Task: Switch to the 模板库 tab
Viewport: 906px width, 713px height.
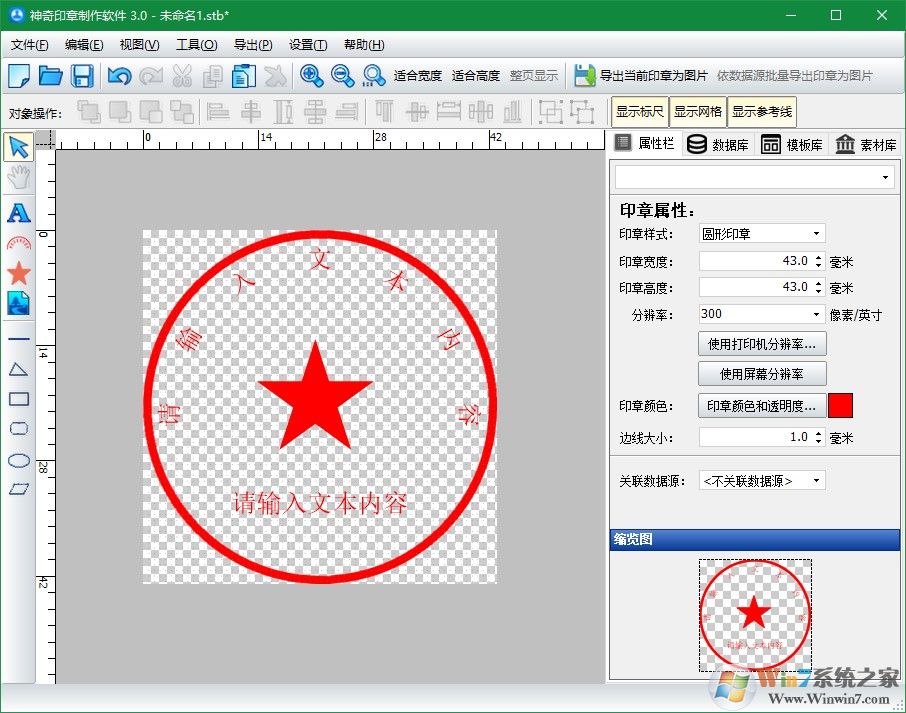Action: click(794, 144)
